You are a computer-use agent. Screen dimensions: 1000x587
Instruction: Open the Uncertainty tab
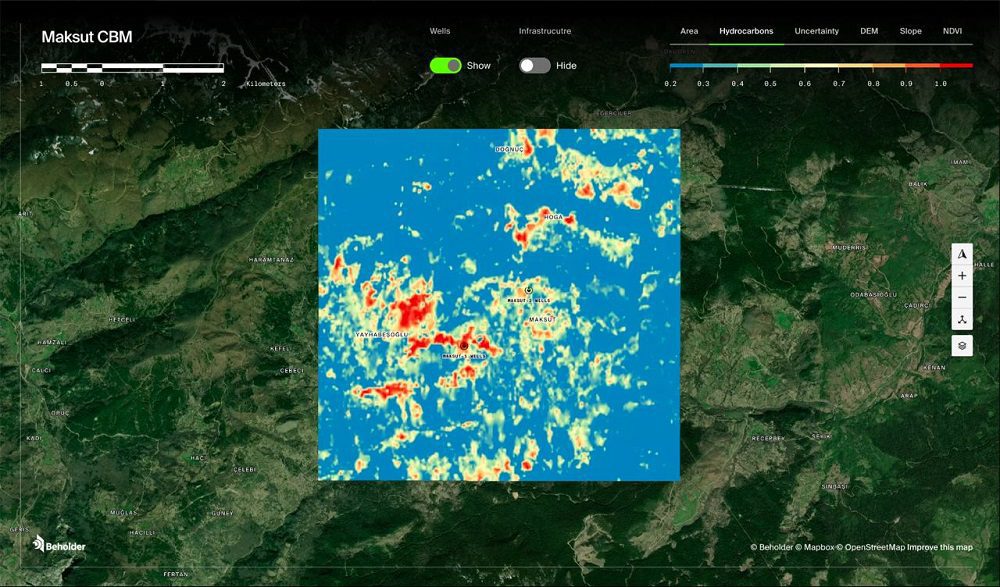coord(816,31)
